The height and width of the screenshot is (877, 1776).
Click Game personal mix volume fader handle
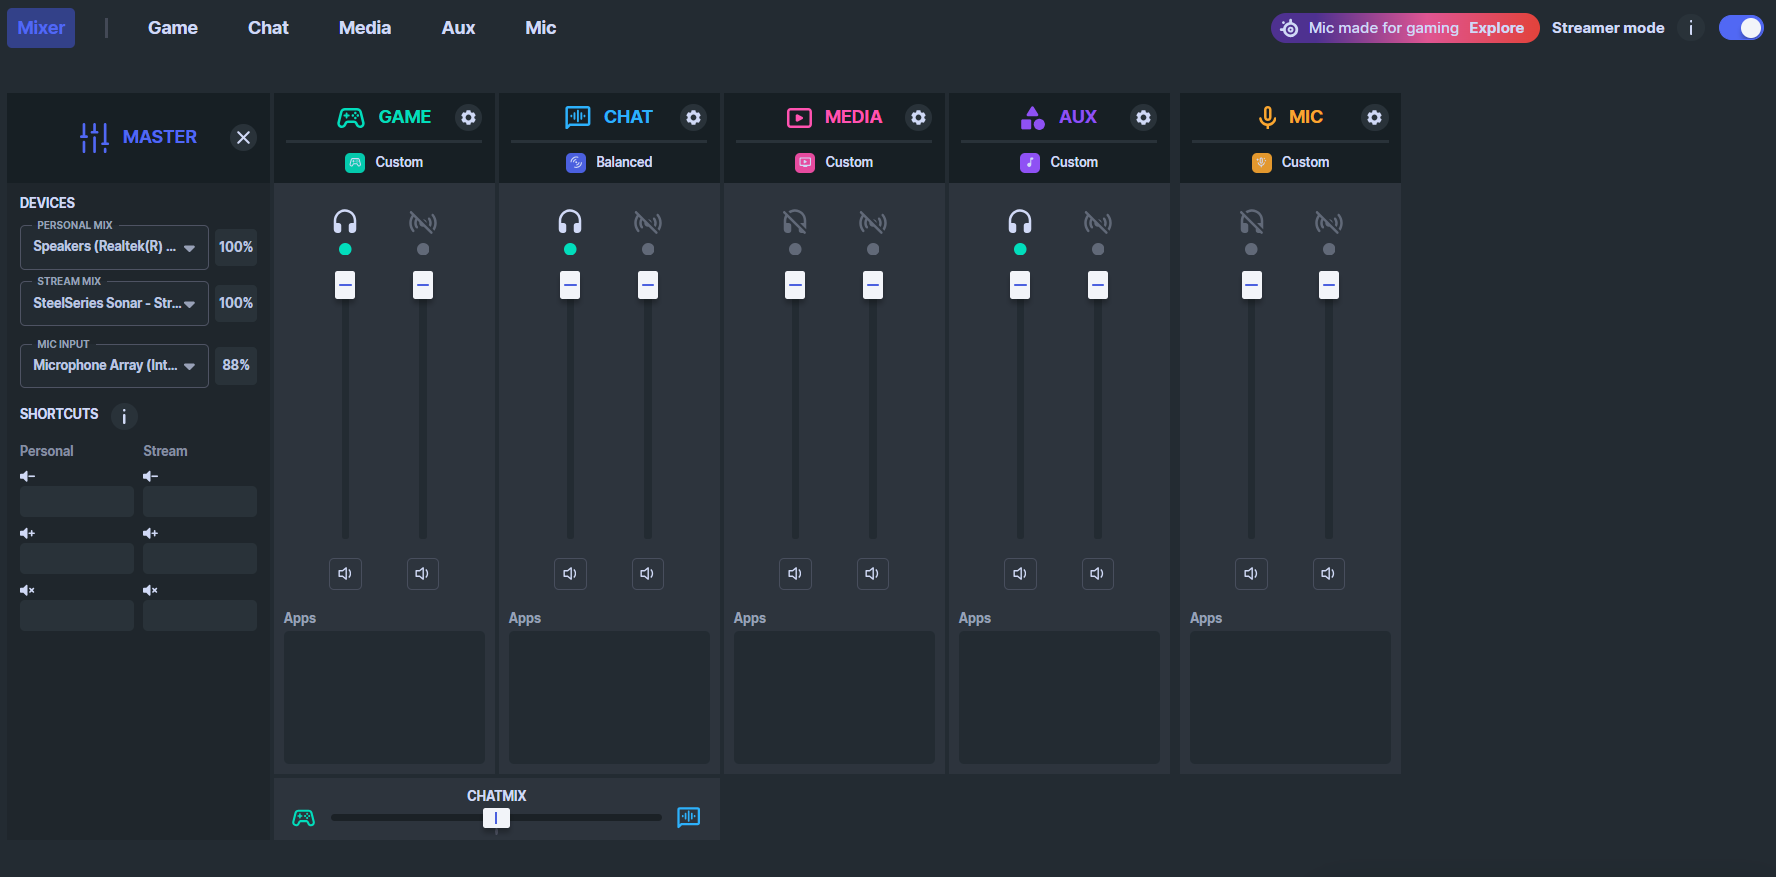click(x=345, y=285)
